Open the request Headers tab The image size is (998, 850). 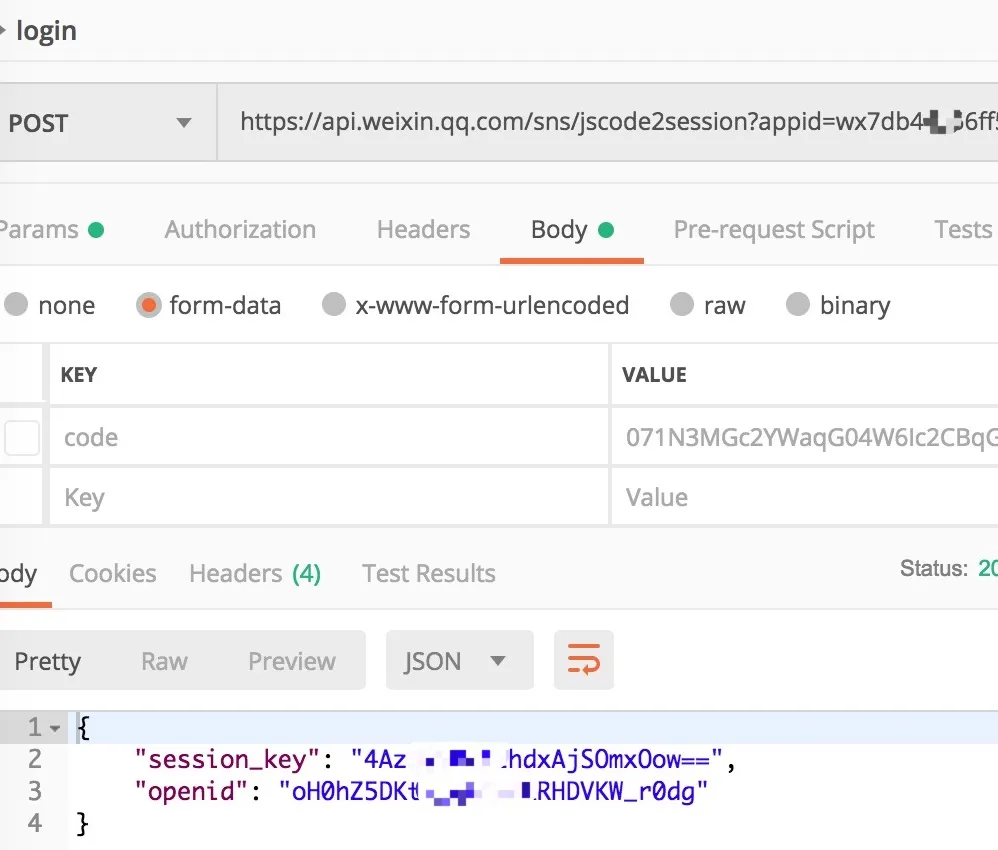tap(423, 230)
